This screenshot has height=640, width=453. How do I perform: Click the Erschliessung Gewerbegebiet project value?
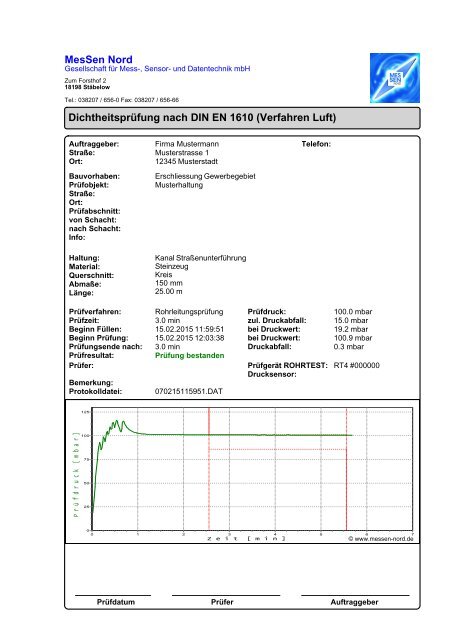click(205, 176)
